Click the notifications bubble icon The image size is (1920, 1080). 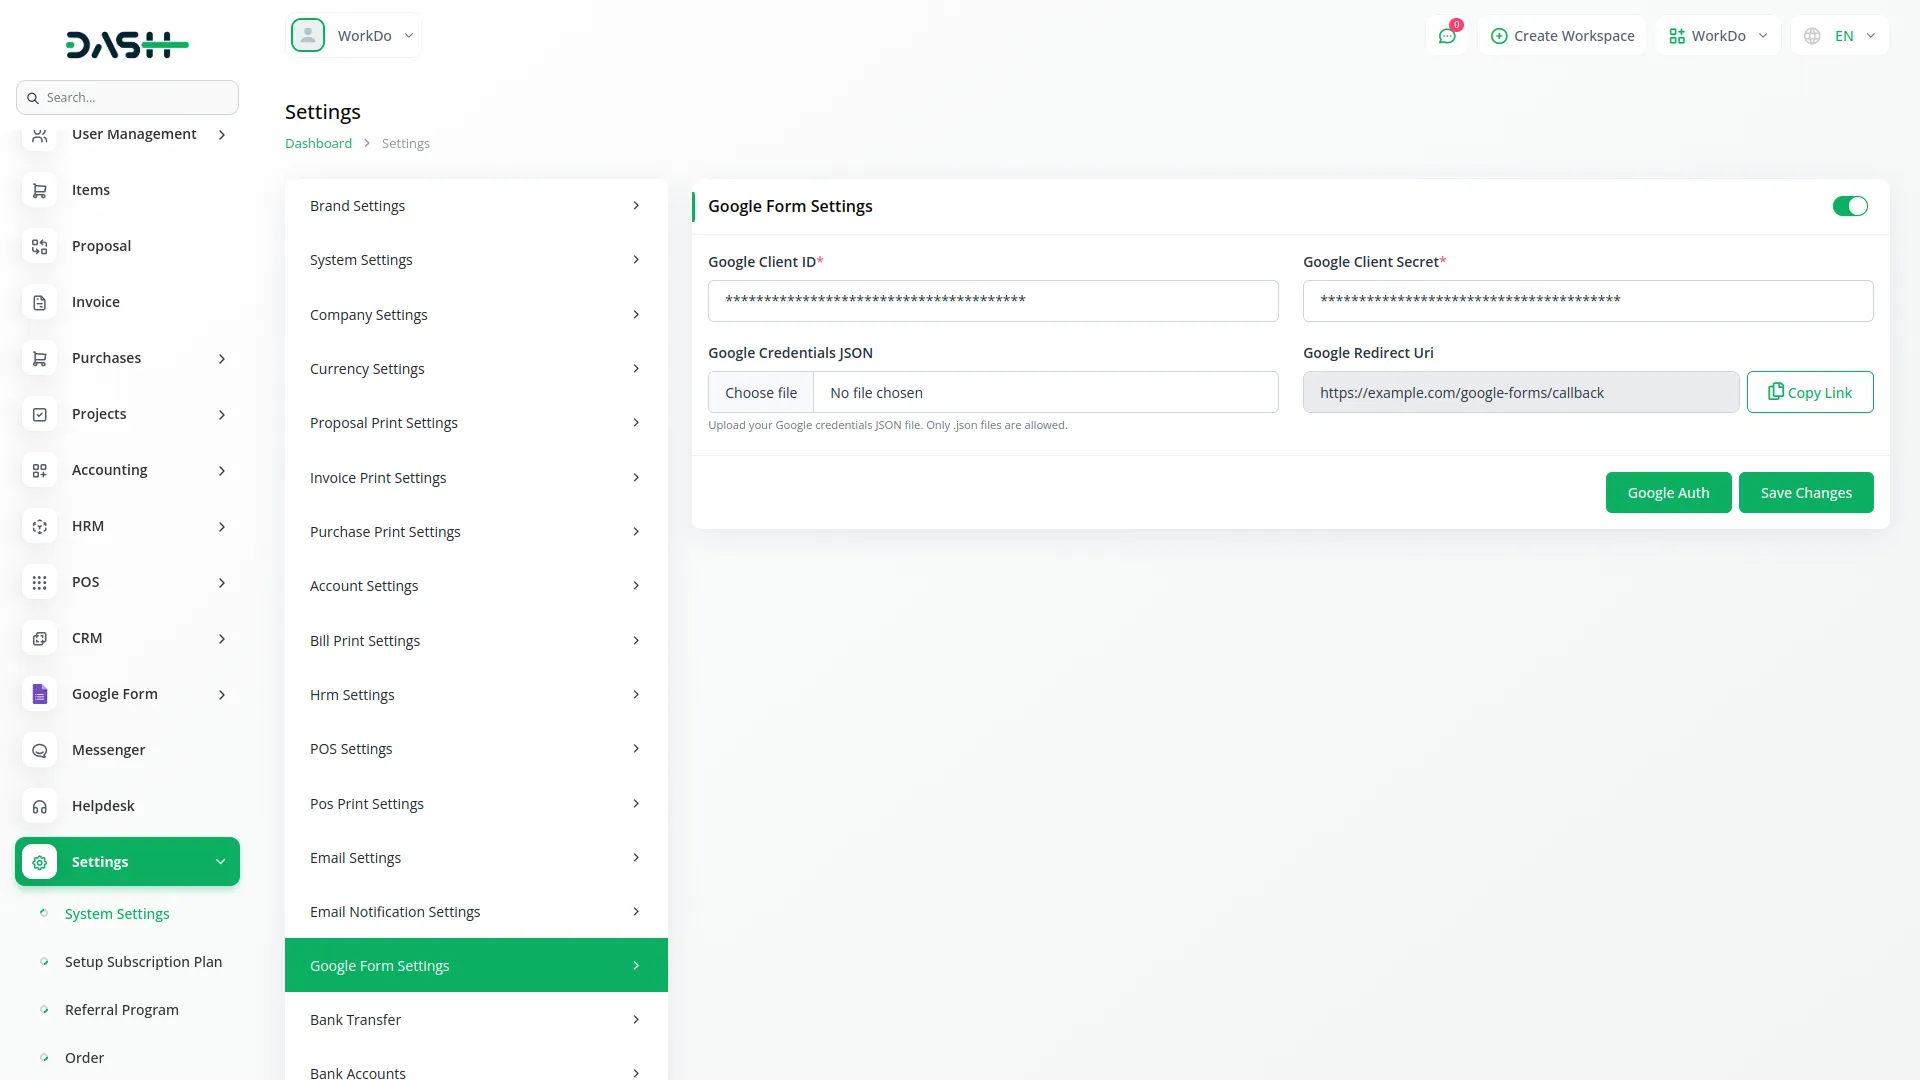[1447, 35]
